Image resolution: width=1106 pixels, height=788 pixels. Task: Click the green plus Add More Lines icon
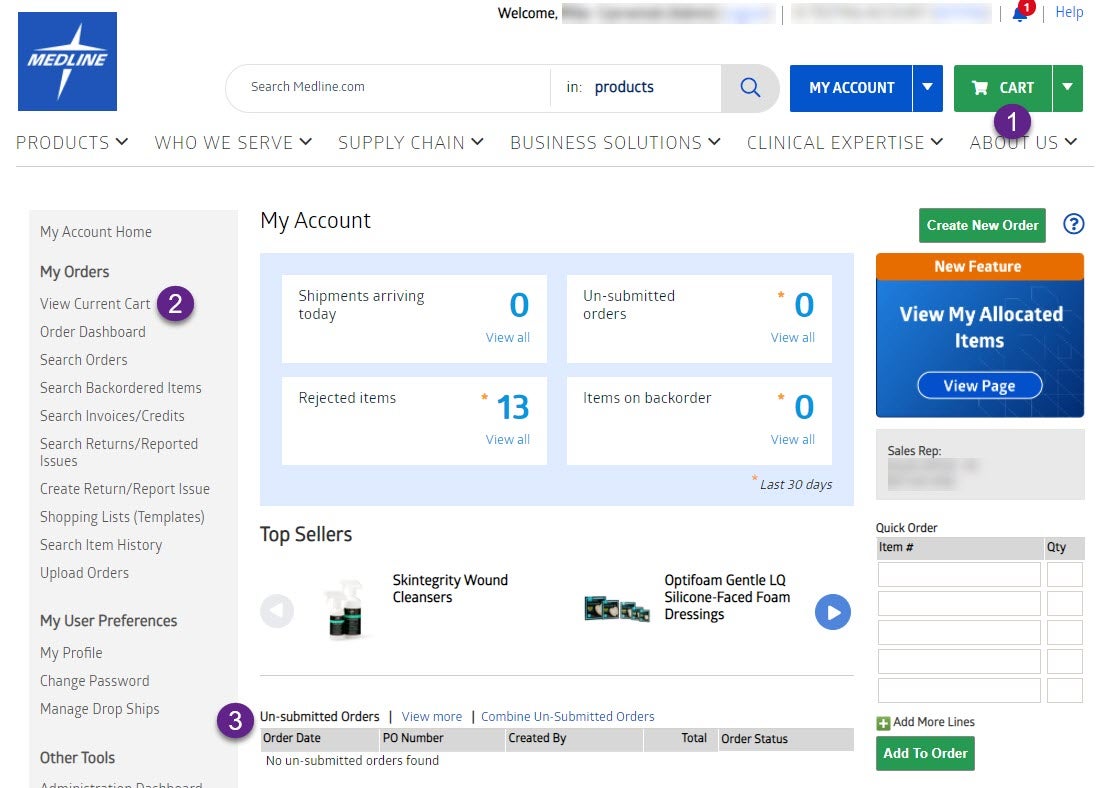point(883,723)
